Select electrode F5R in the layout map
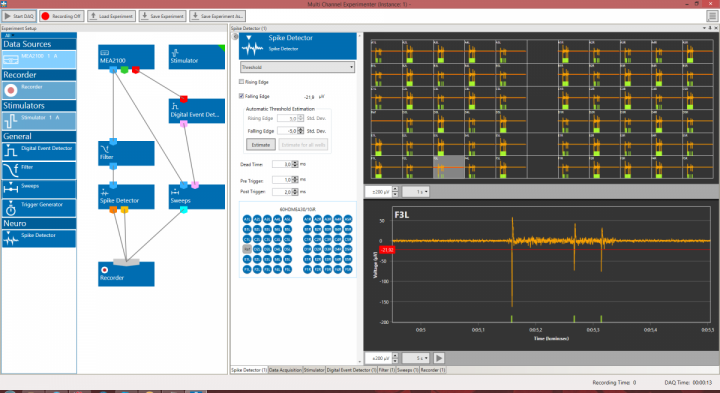This screenshot has width=720, height=393. [x=348, y=269]
